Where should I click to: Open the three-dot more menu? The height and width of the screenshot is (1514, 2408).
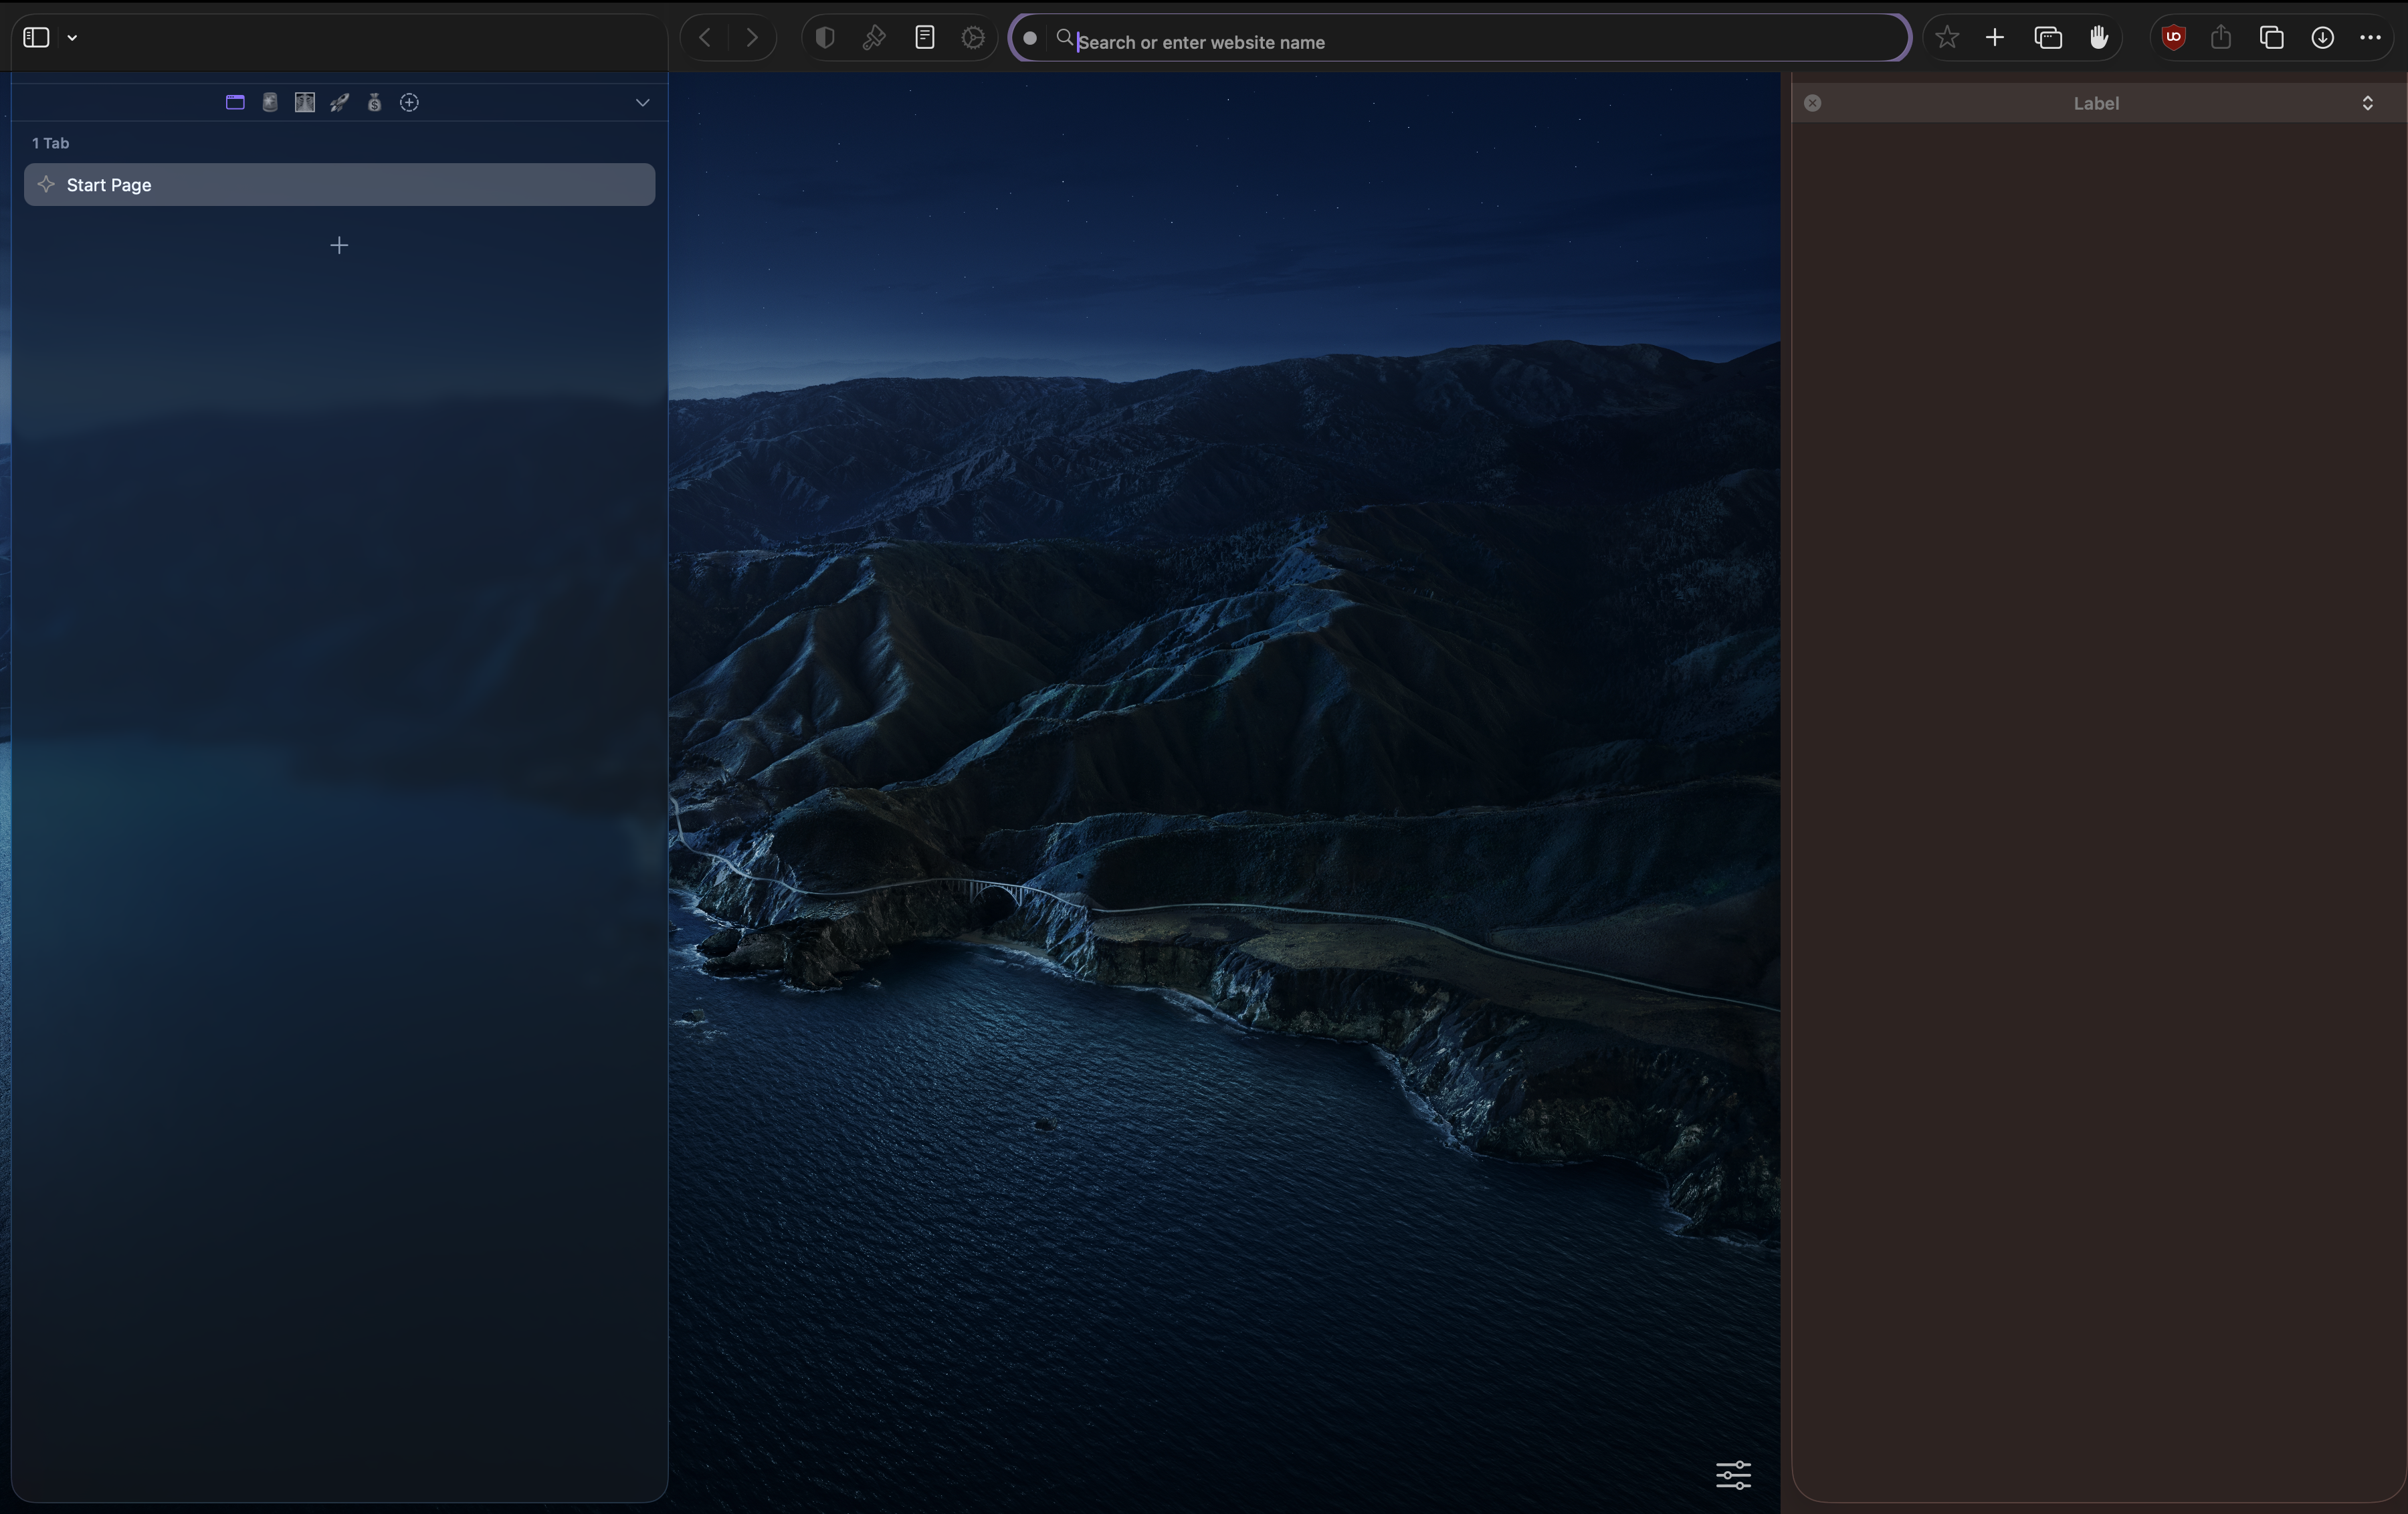[2370, 38]
